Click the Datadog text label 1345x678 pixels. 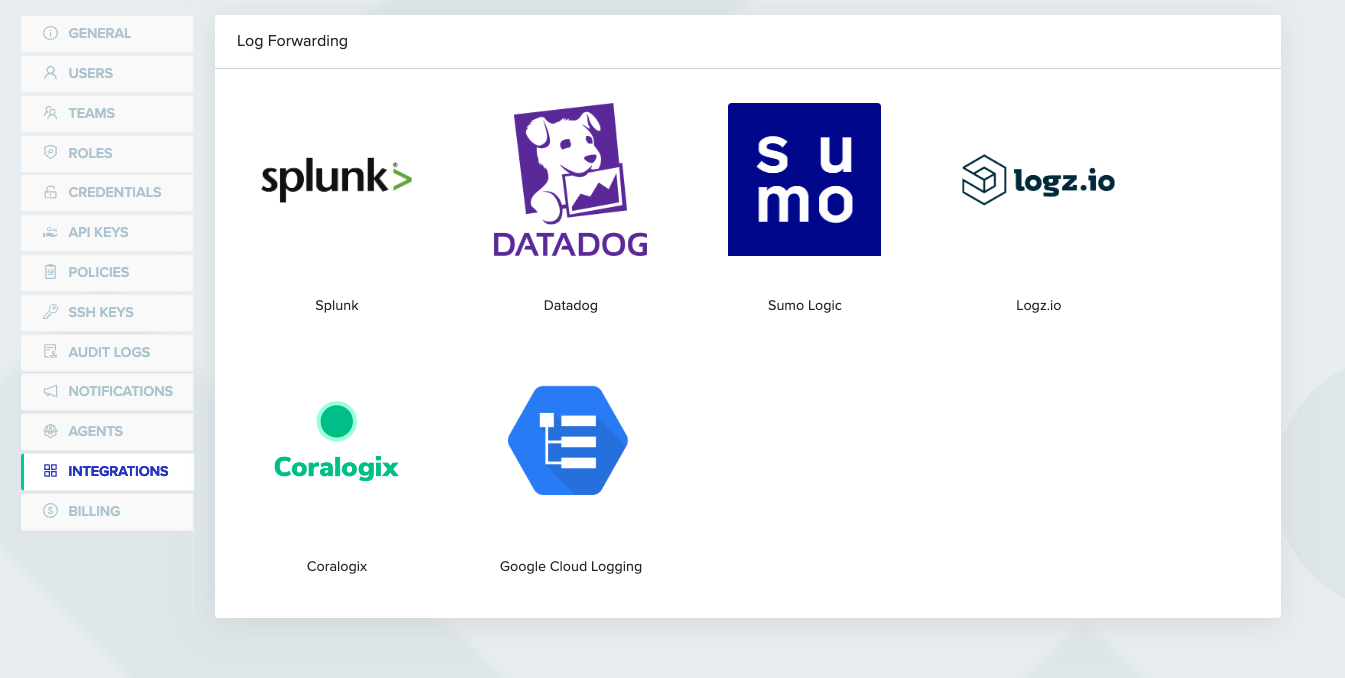click(x=571, y=306)
